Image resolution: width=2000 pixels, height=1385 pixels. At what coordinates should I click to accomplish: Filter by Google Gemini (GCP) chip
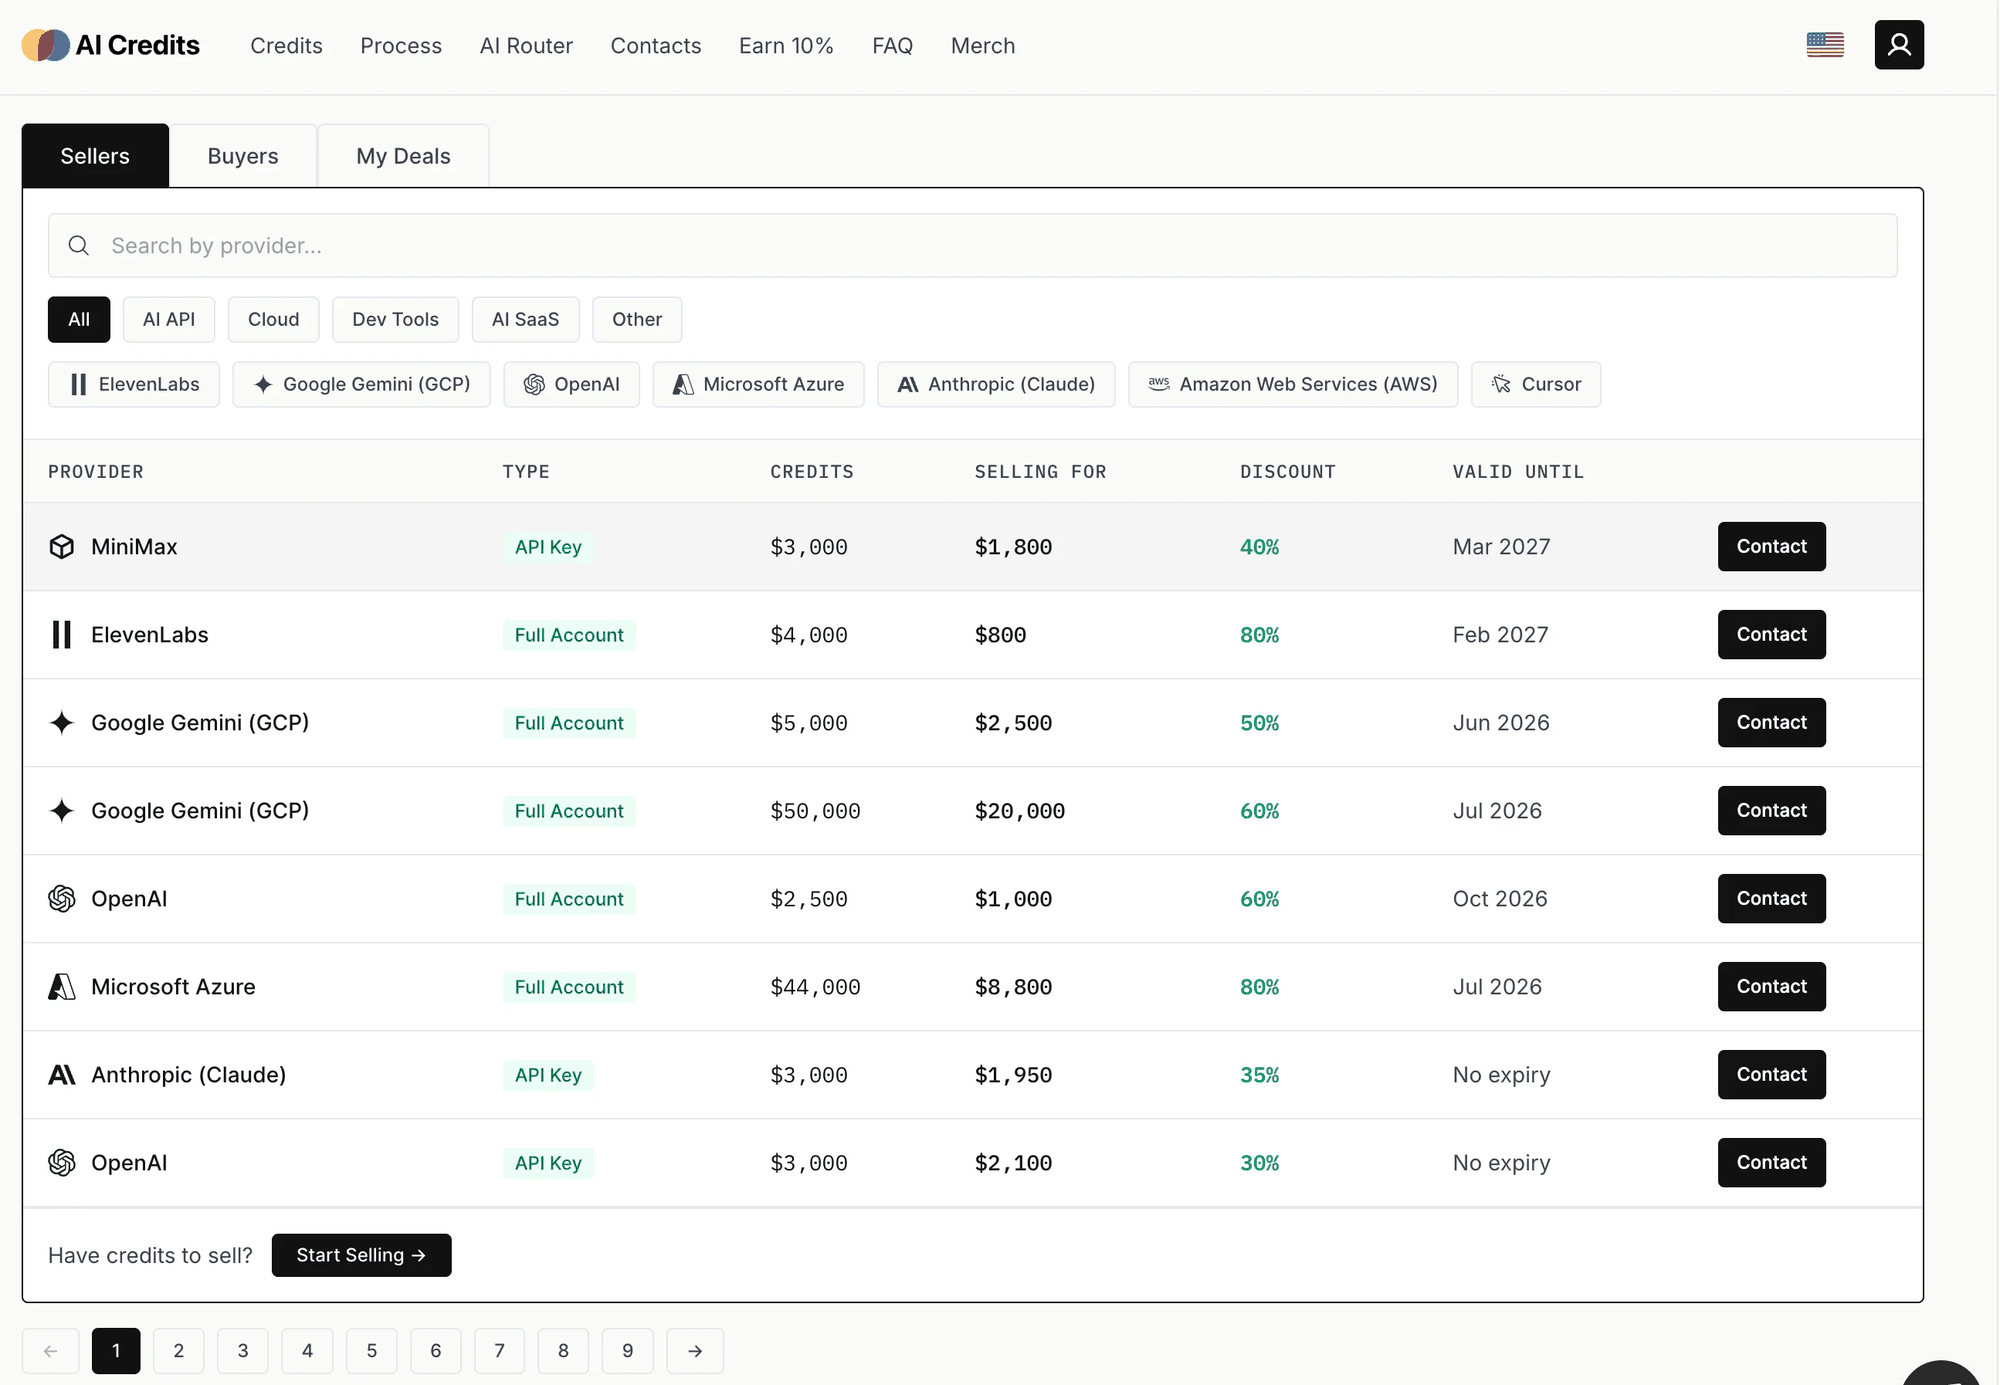click(362, 384)
